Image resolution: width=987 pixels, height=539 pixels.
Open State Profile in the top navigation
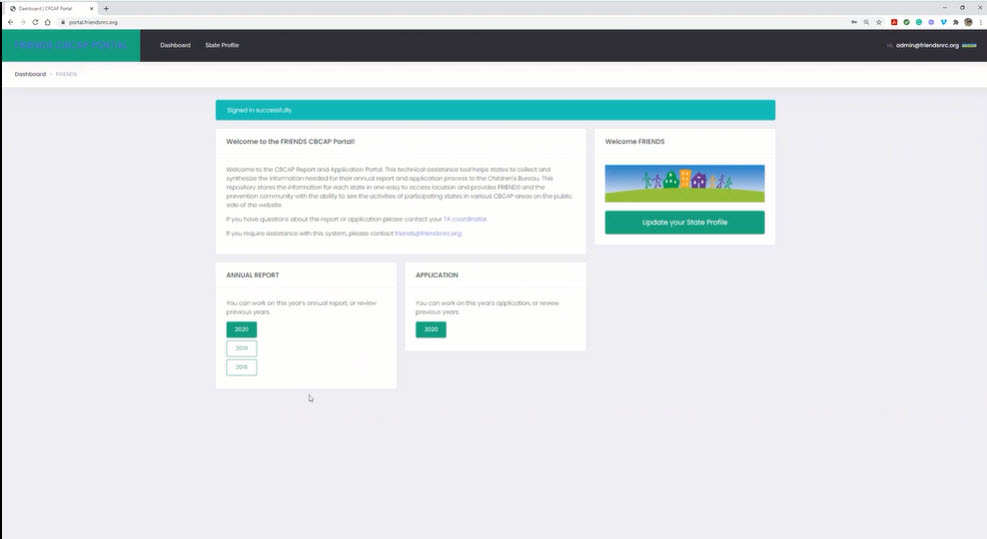222,45
